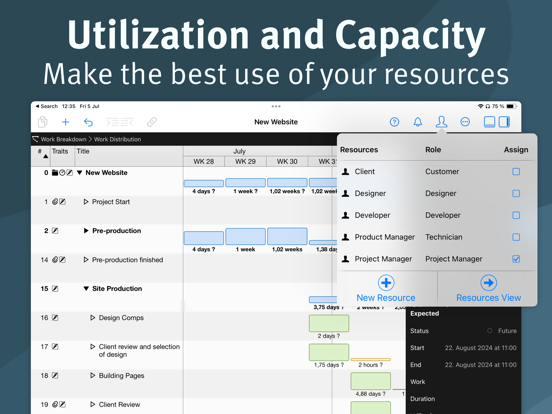Toggle the right sidebar panel icon
This screenshot has width=552, height=414.
(x=504, y=122)
